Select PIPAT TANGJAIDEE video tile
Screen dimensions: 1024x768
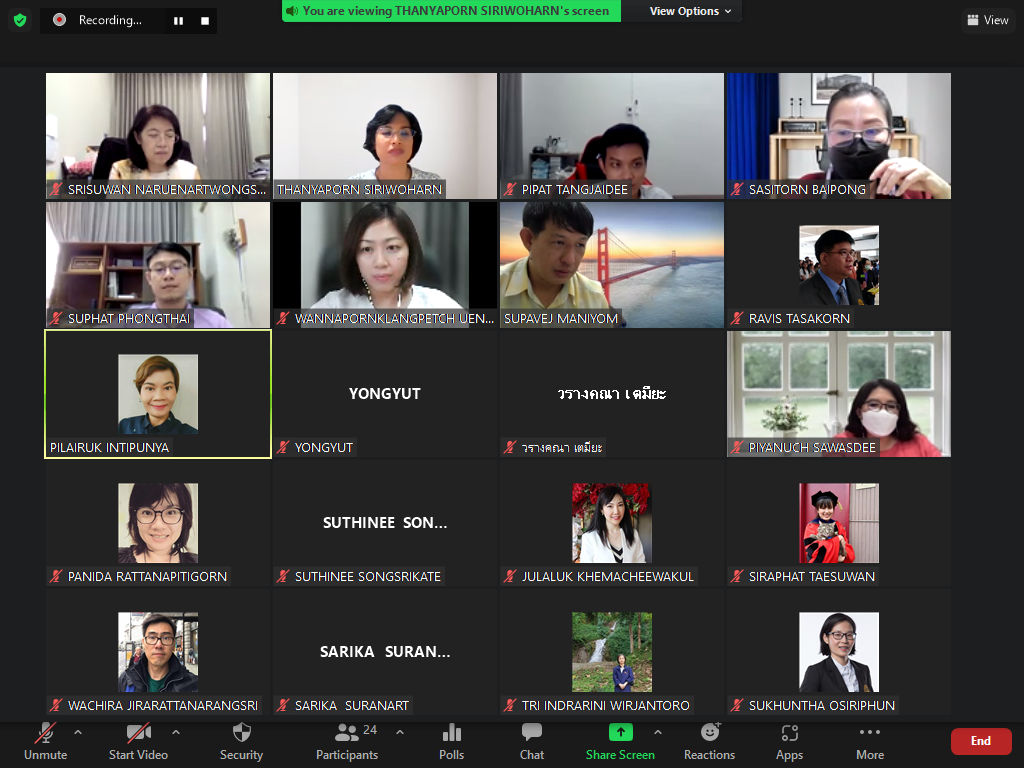[x=612, y=136]
